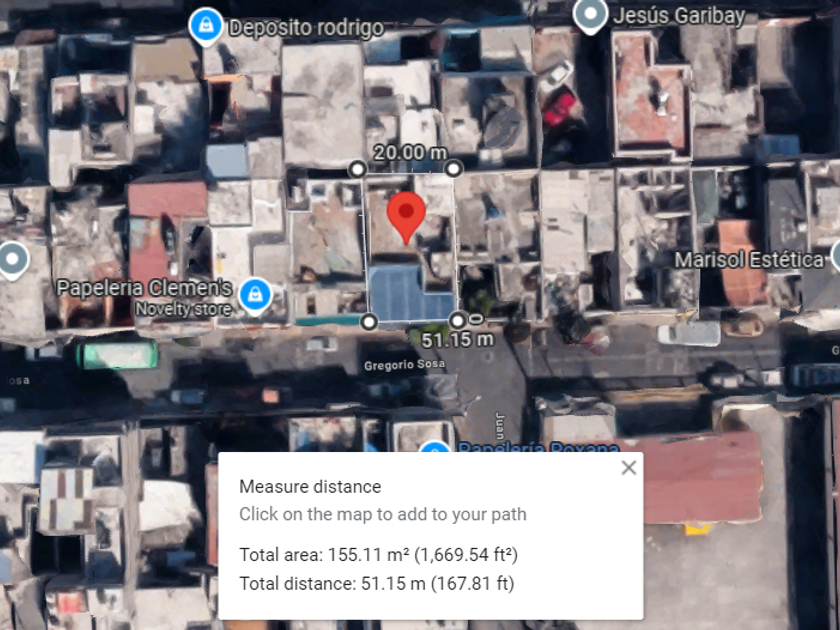Click the gray pin at left edge
Screen dimensions: 840x630
(12, 260)
